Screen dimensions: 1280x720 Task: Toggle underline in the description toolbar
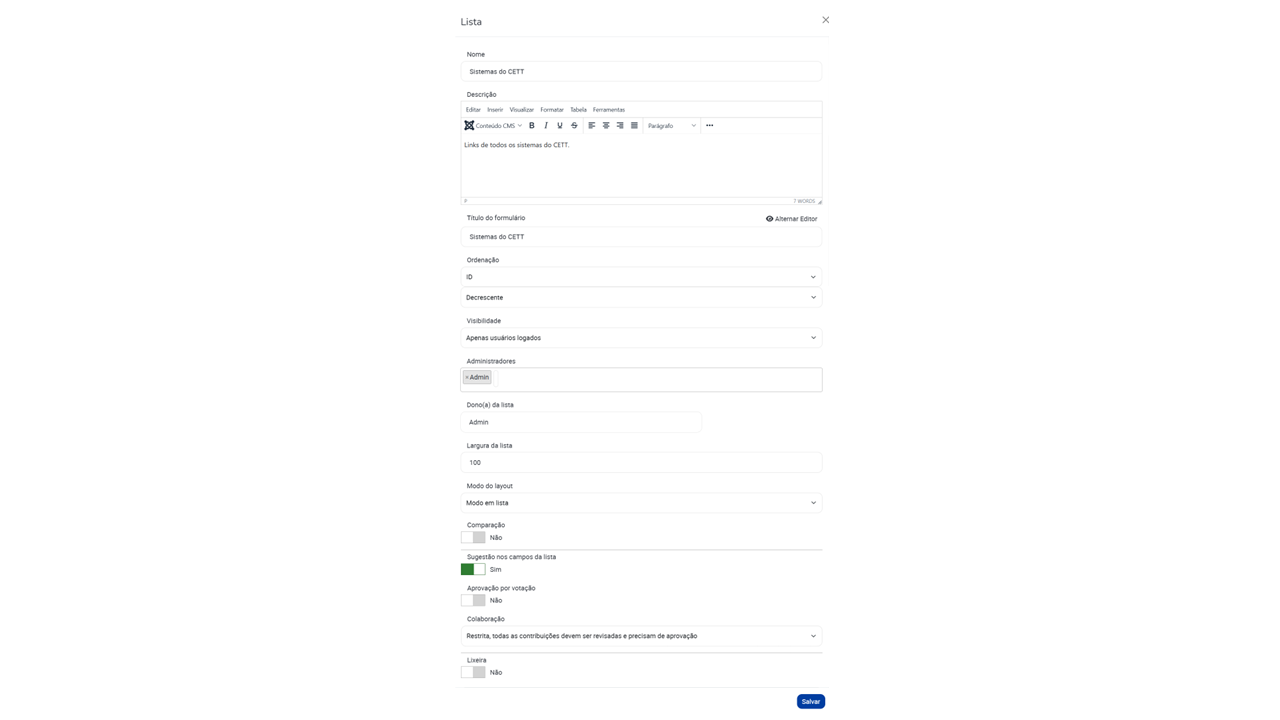pyautogui.click(x=560, y=126)
